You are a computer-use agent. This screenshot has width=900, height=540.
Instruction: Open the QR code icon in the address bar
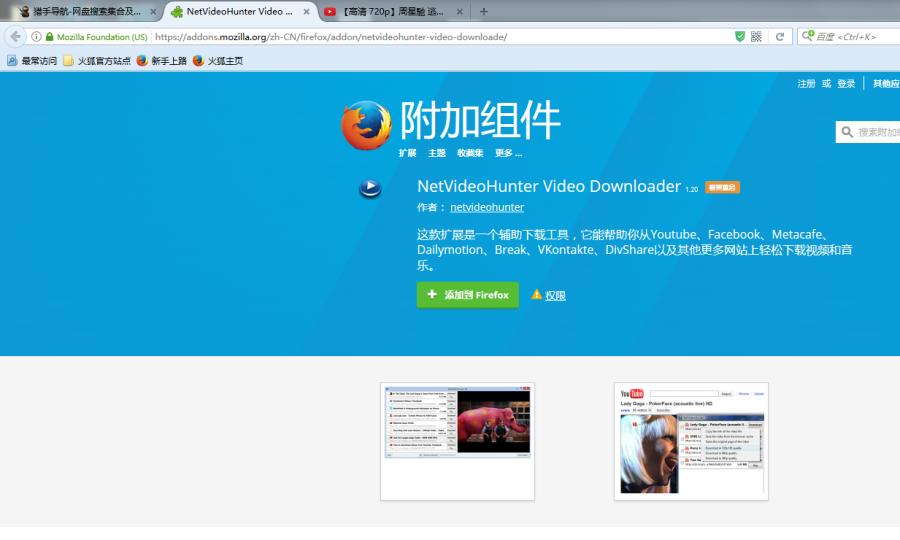[x=756, y=37]
